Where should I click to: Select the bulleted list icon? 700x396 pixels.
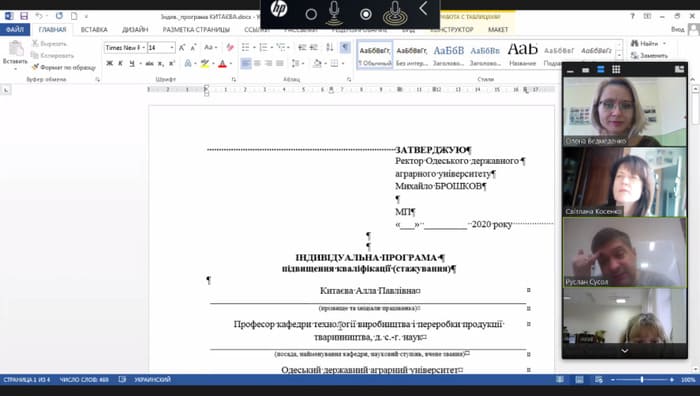[x=246, y=47]
